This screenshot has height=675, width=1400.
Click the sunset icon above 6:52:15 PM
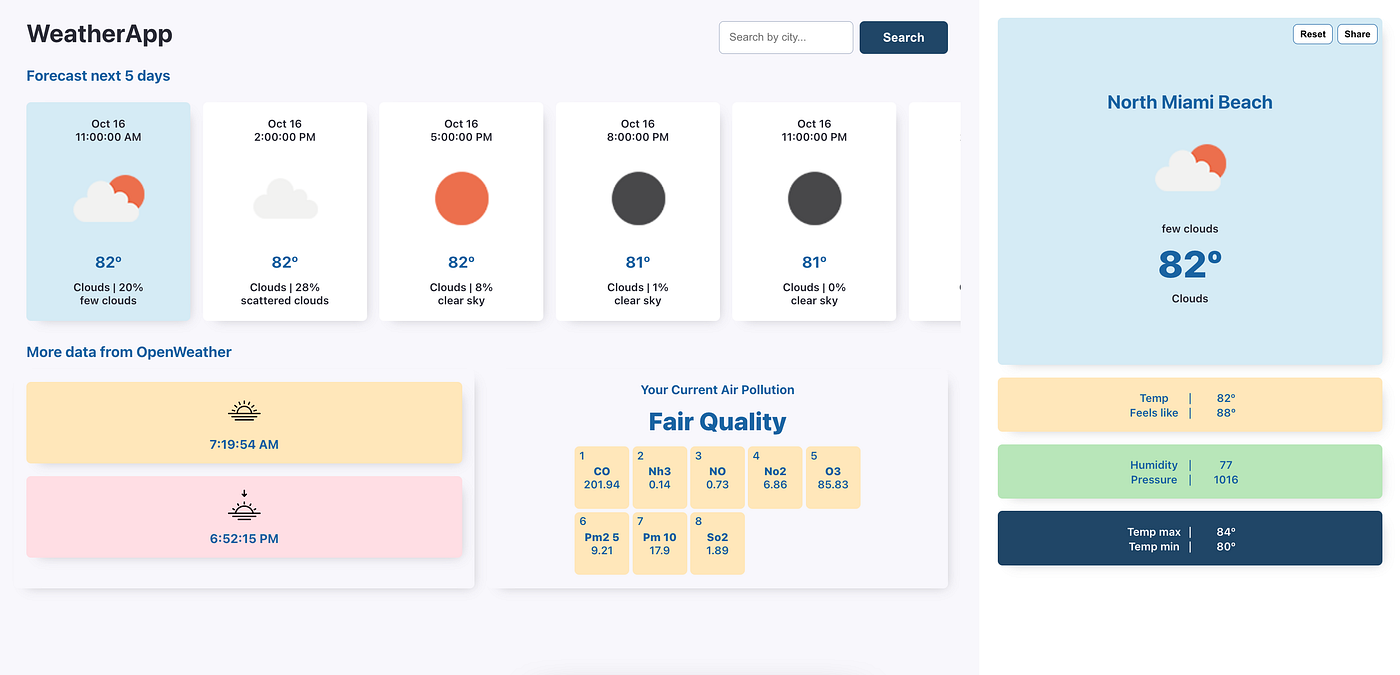tap(243, 508)
